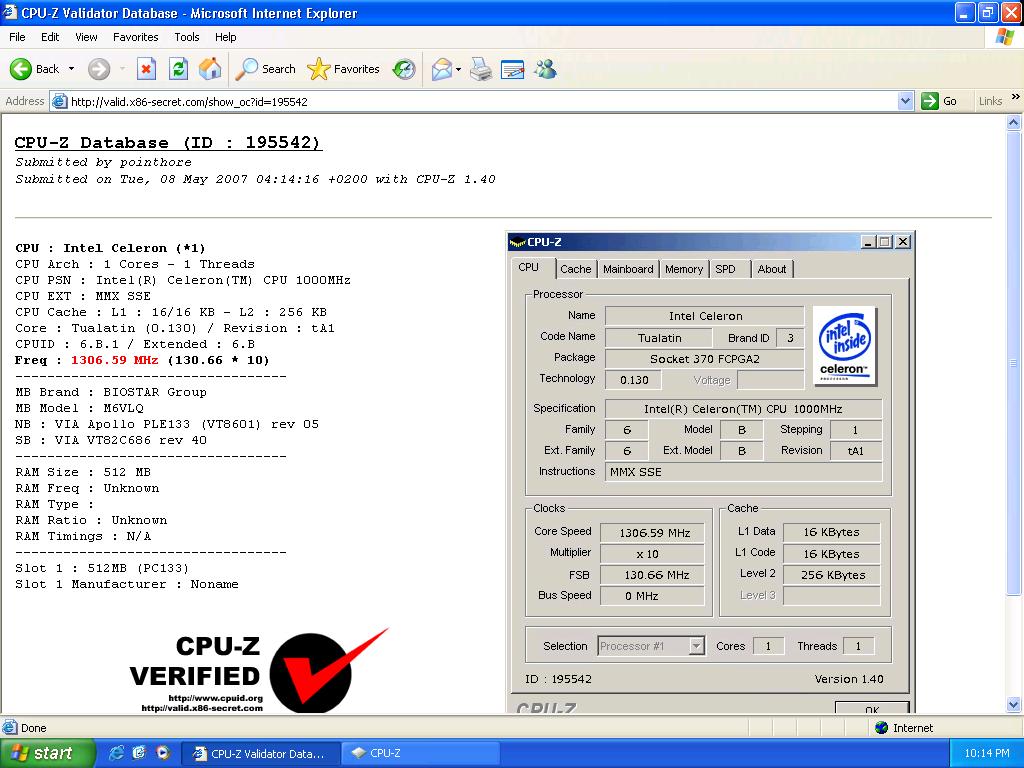The image size is (1024, 768).
Task: Click in the Address URL field
Action: pos(483,101)
